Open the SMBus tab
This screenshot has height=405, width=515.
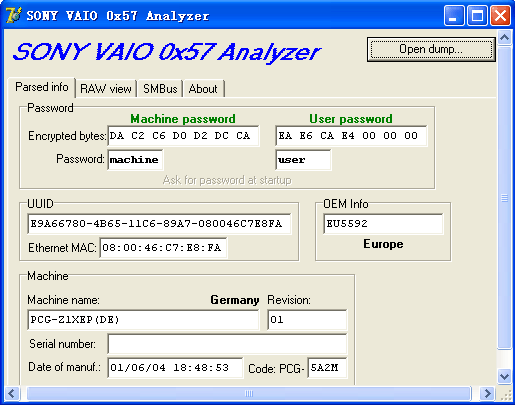[160, 89]
